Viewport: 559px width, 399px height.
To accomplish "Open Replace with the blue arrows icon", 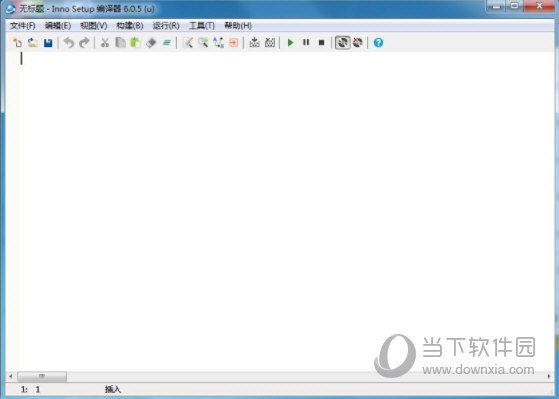I will [x=219, y=43].
